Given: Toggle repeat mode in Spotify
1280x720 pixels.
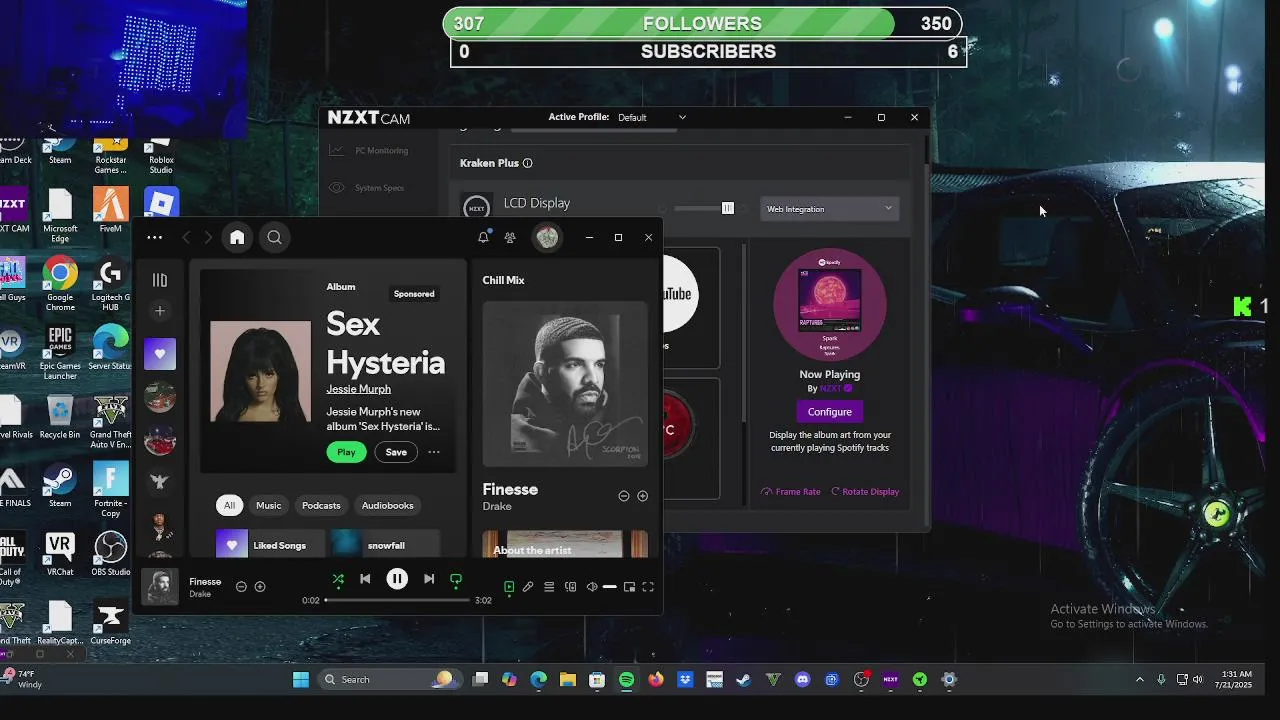Looking at the screenshot, I should pos(456,579).
